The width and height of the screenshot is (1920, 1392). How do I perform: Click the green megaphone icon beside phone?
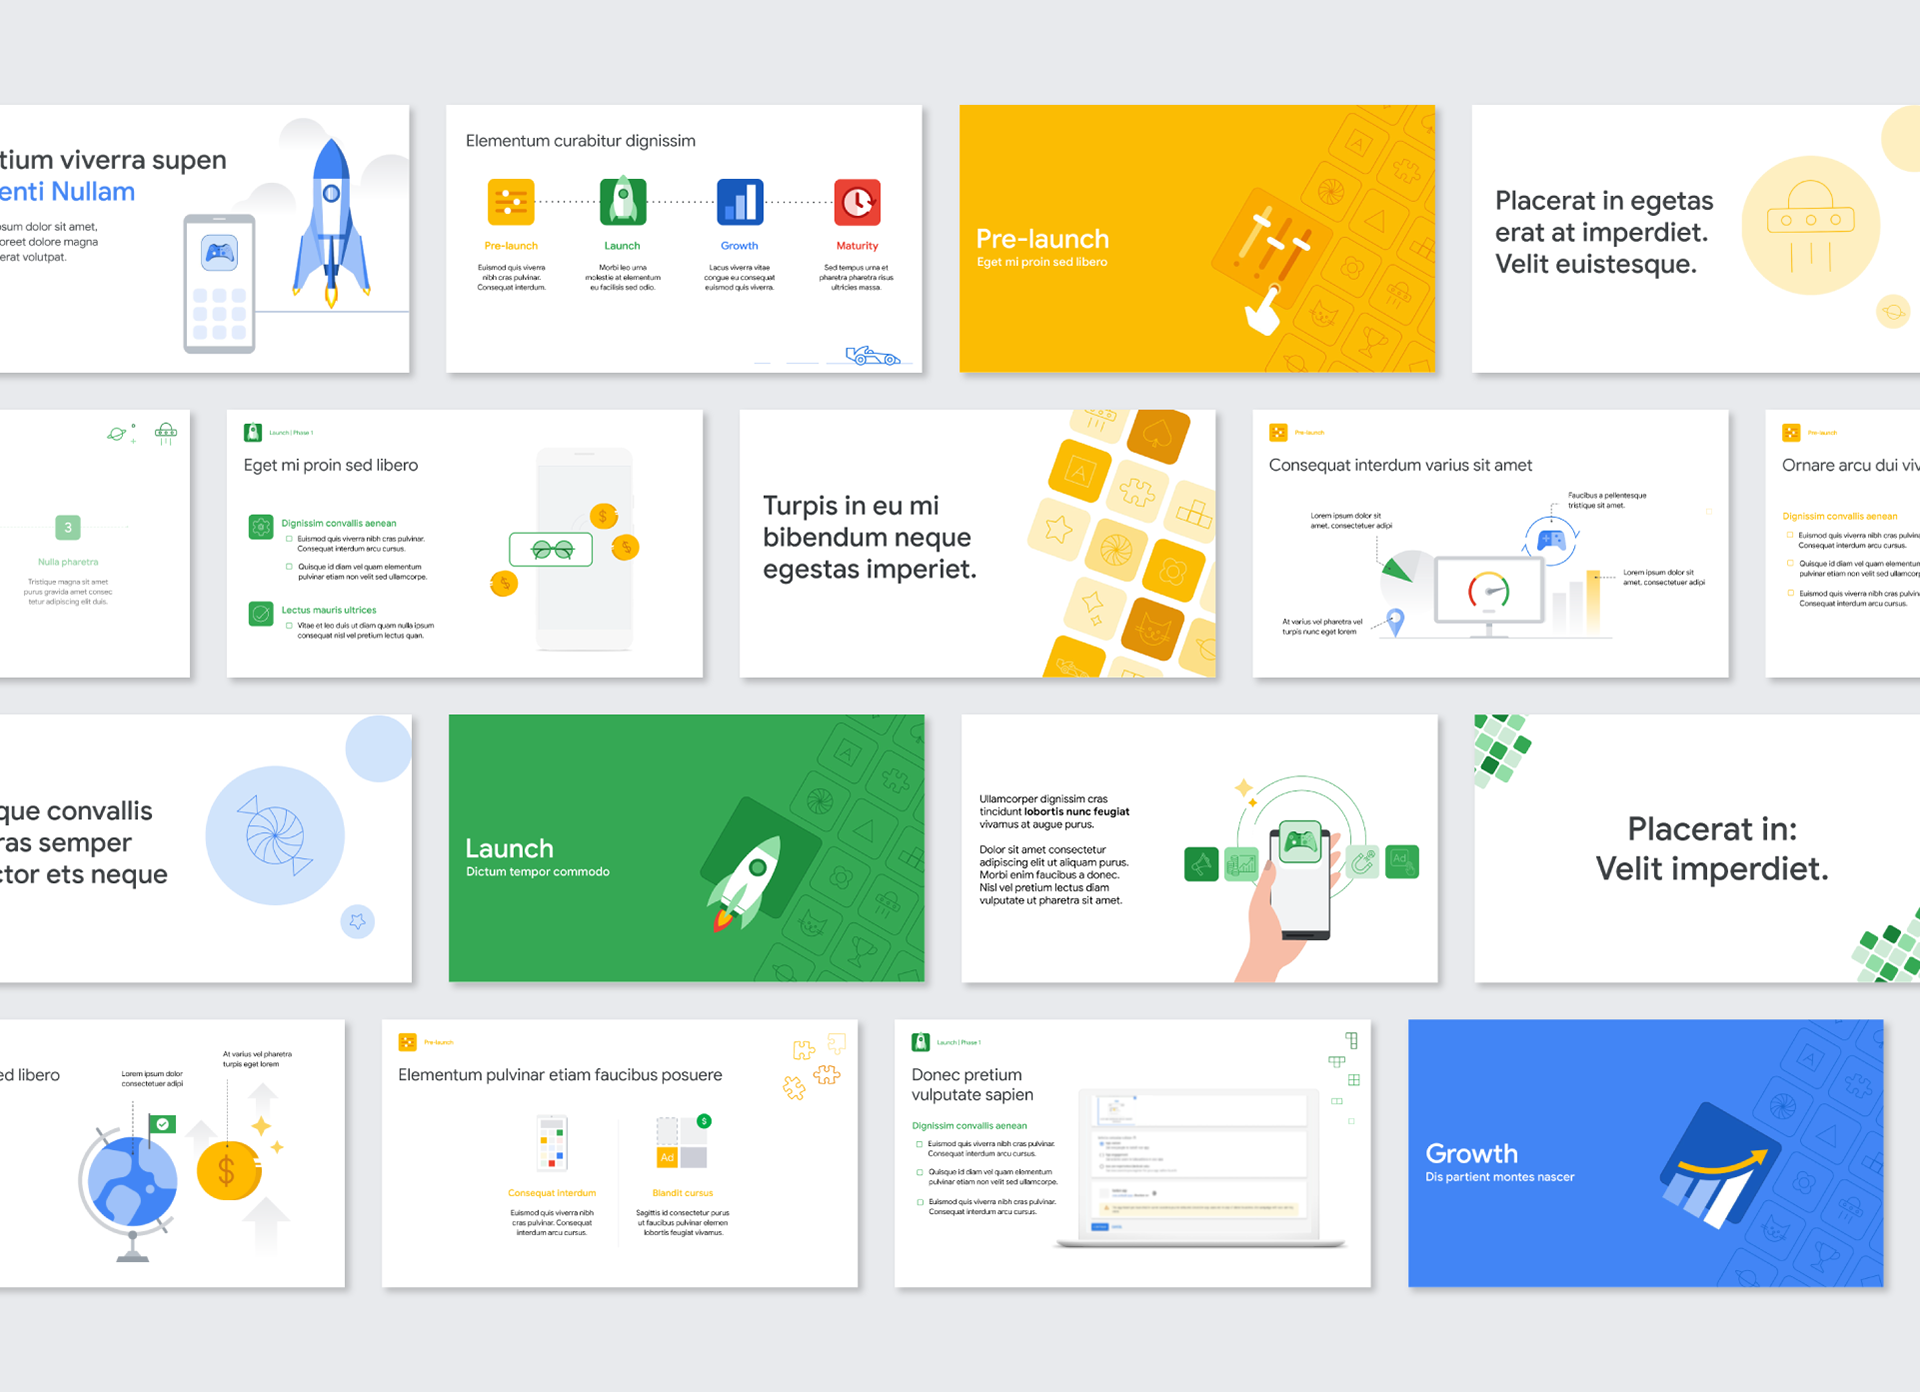[x=1201, y=863]
